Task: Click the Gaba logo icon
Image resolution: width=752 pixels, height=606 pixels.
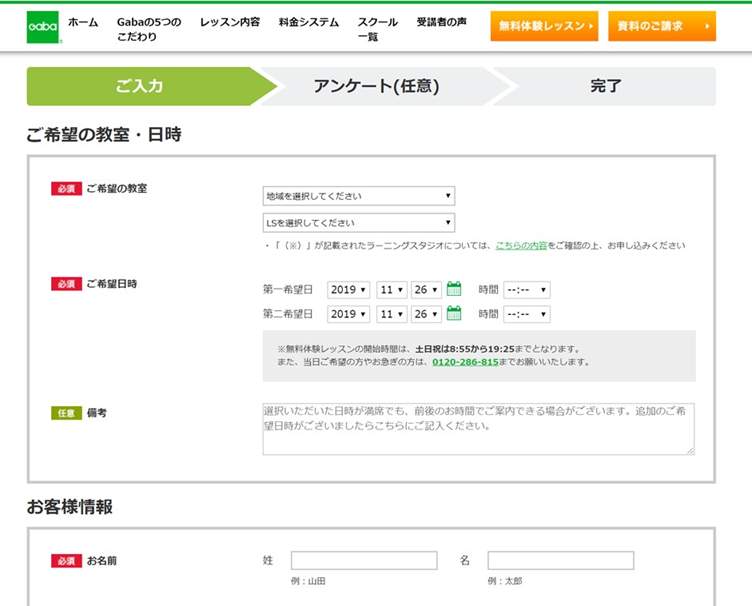Action: coord(43,27)
